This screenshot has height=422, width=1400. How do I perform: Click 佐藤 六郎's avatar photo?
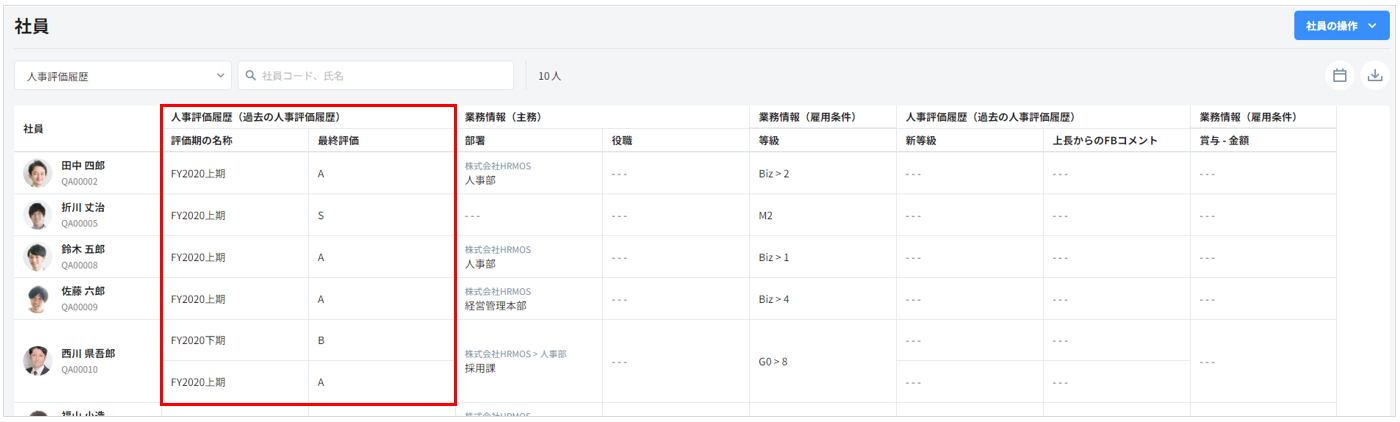pyautogui.click(x=37, y=299)
